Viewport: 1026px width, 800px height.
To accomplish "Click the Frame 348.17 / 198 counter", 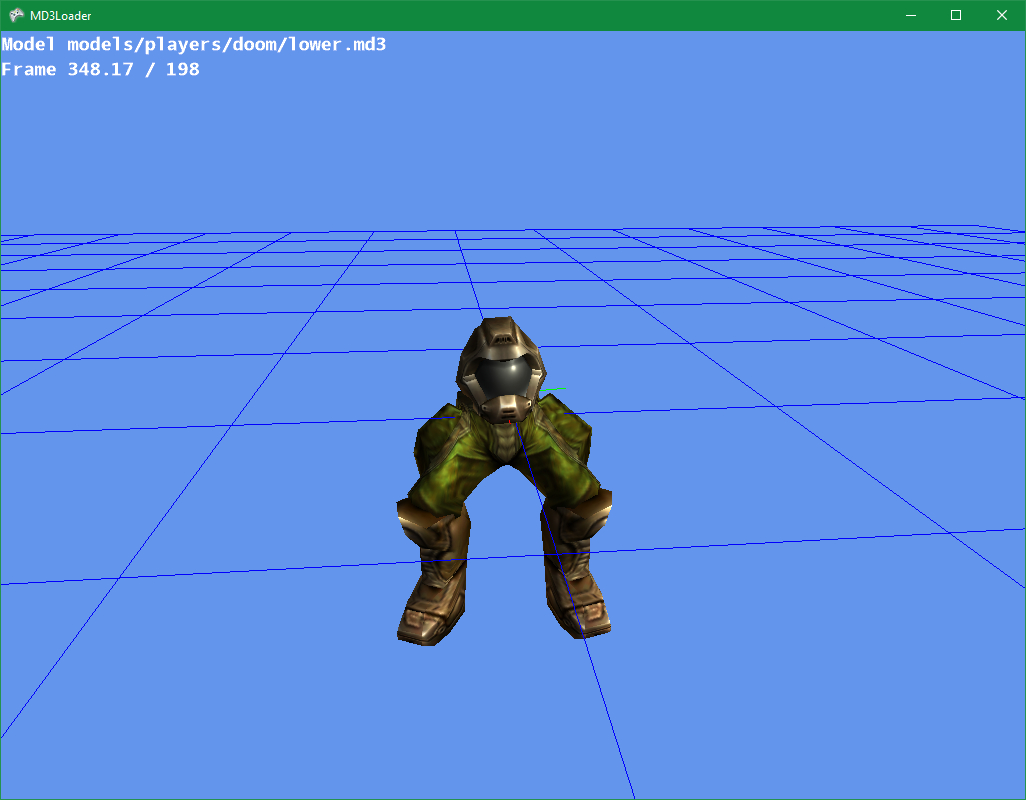I will 101,70.
